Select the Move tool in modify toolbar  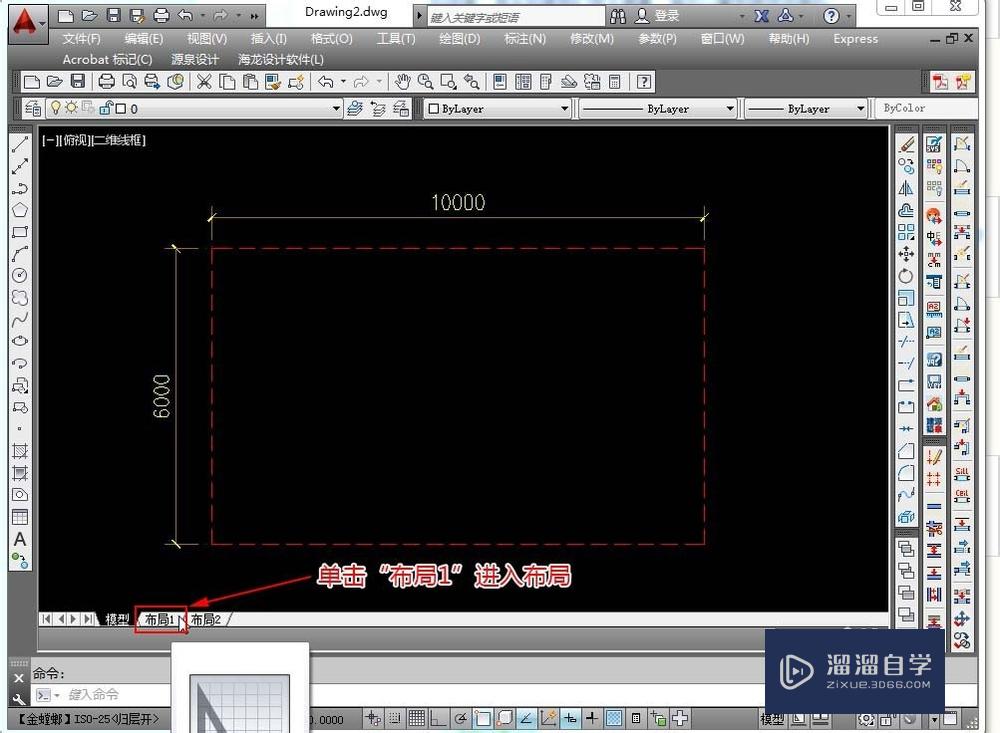tap(906, 254)
